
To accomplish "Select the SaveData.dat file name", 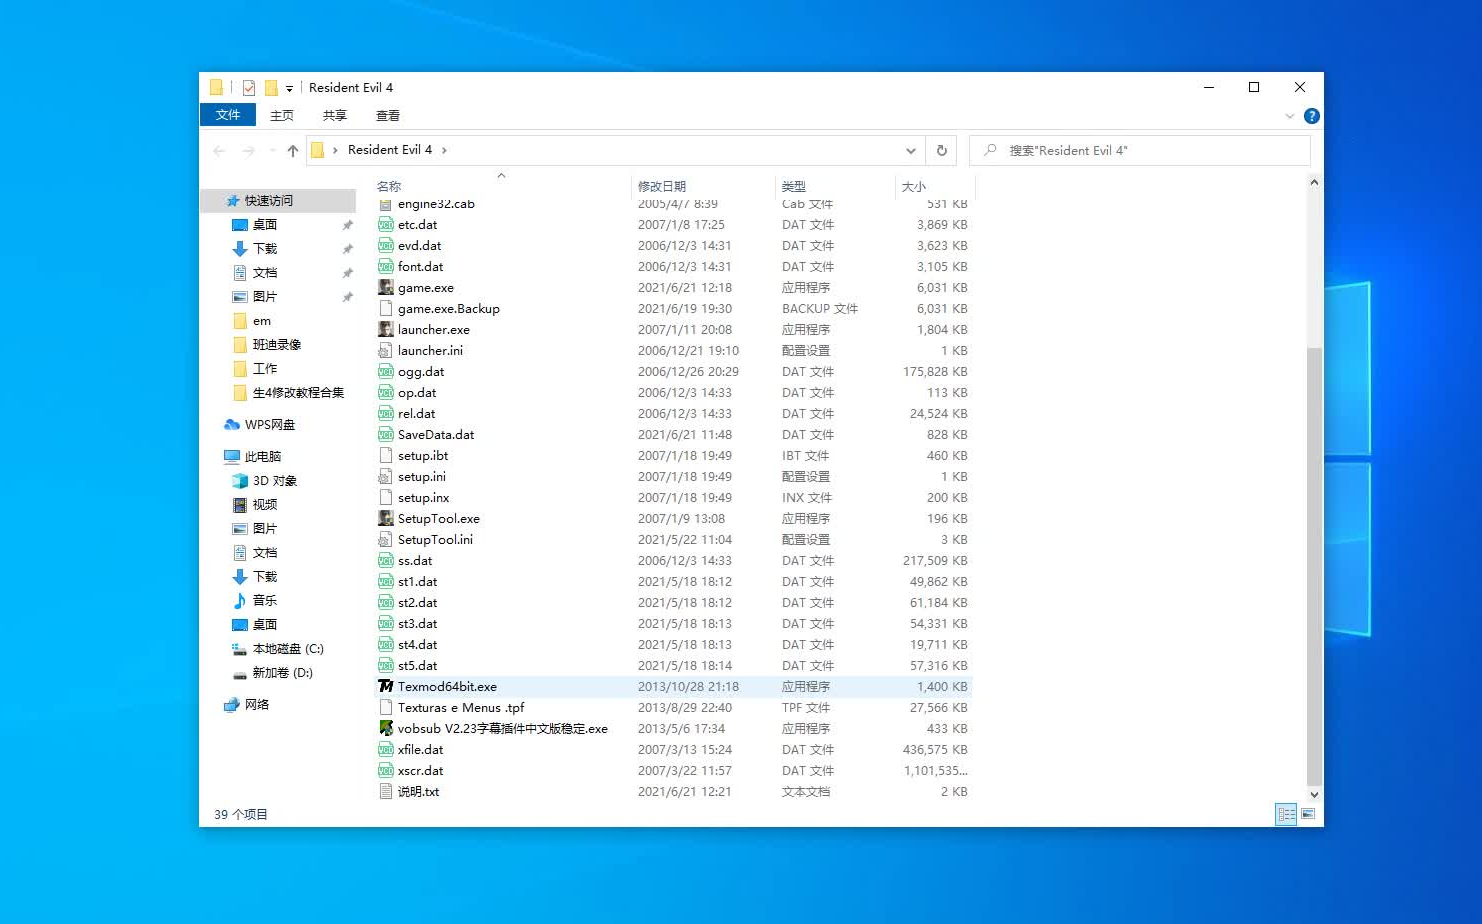I will point(436,434).
